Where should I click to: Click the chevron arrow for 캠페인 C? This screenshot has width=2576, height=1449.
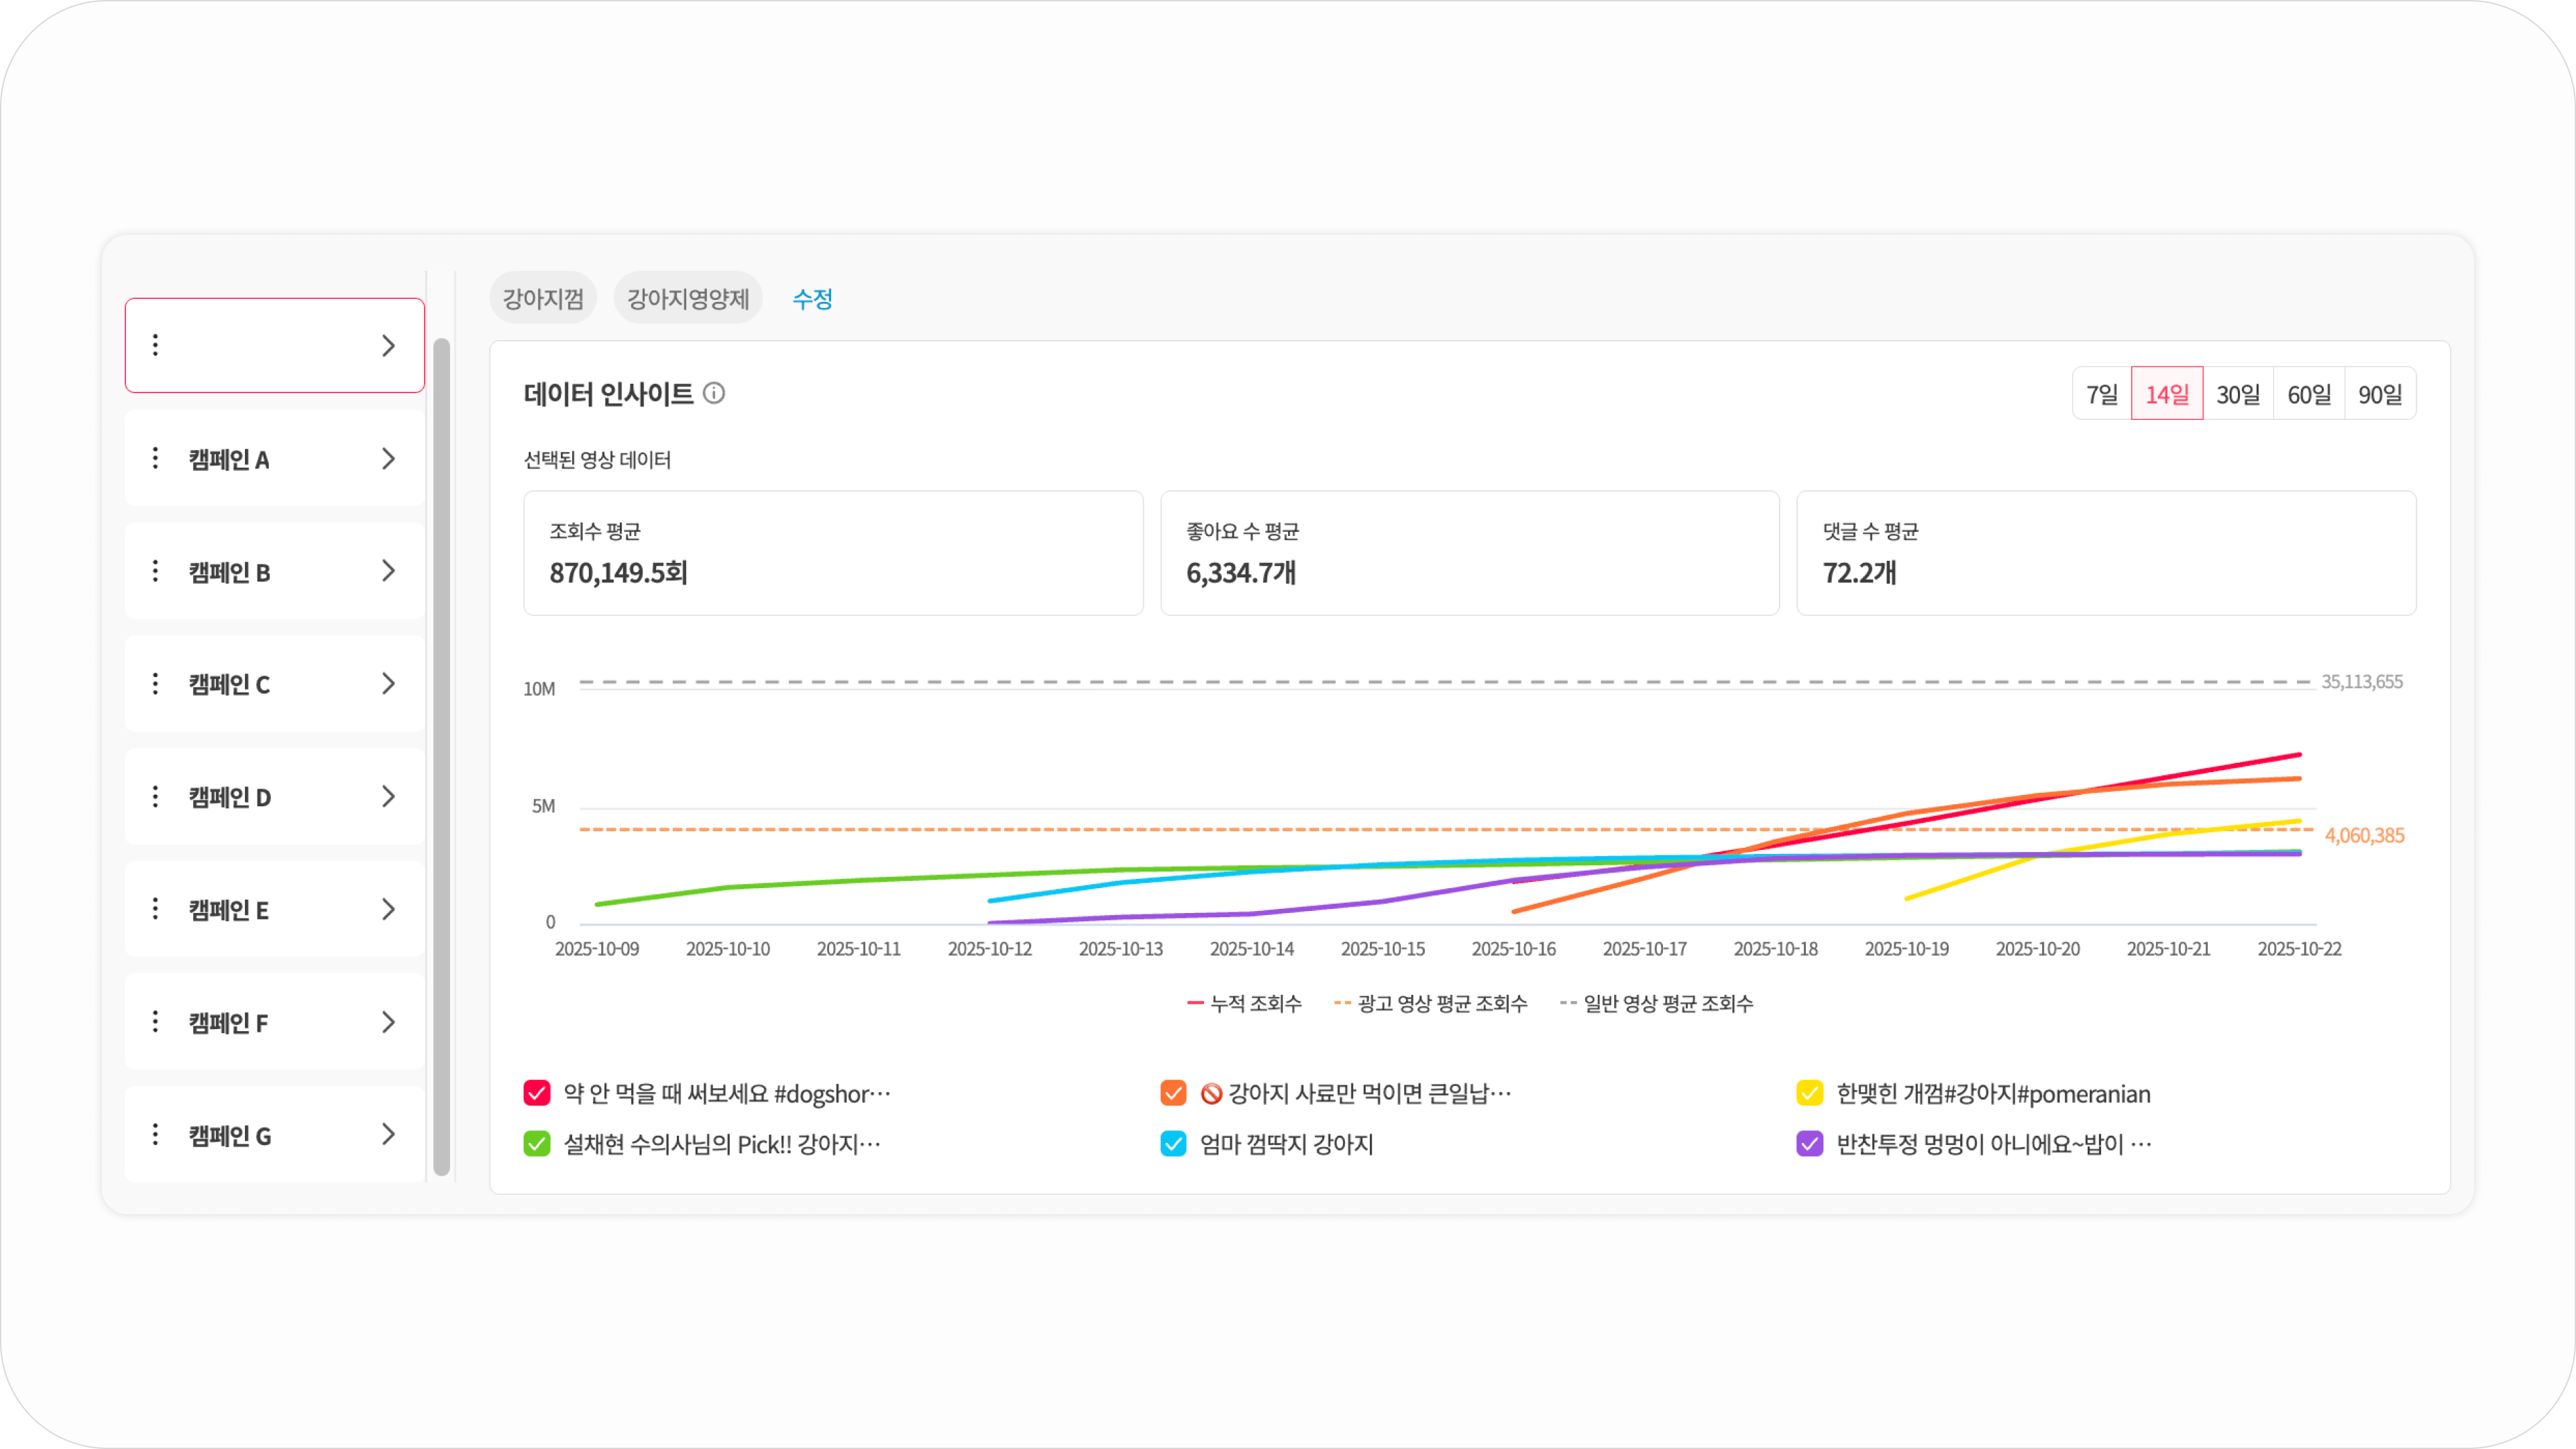[x=389, y=684]
